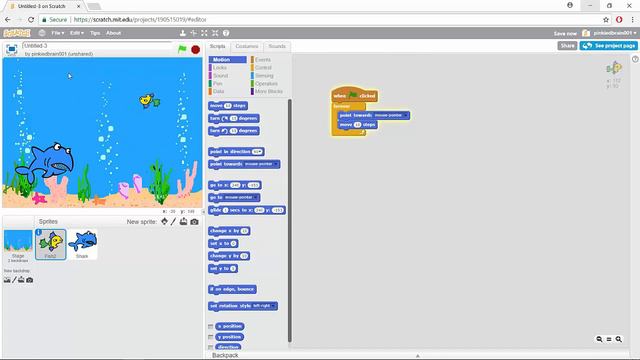Enable direction stage monitor checkbox

pyautogui.click(x=211, y=347)
